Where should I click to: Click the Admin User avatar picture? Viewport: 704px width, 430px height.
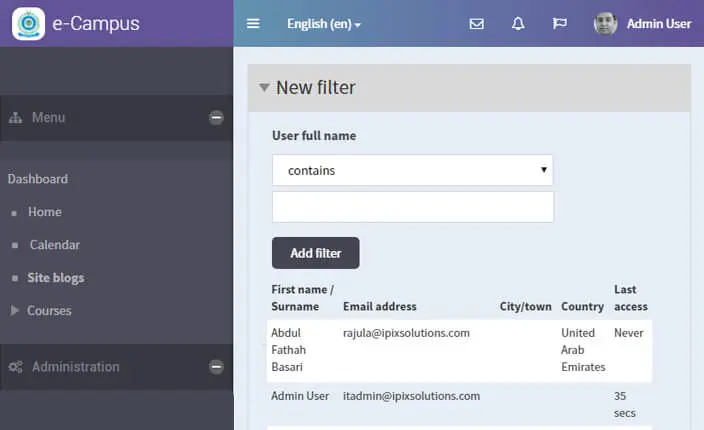point(605,24)
